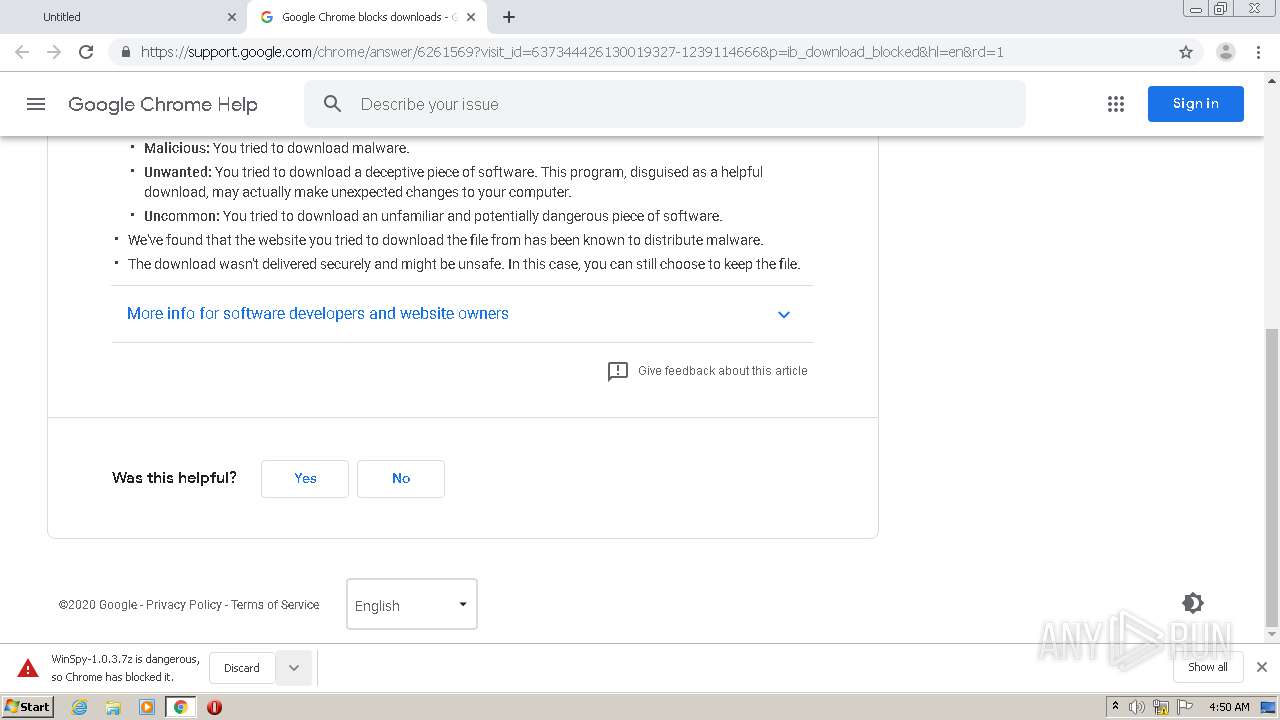1280x720 pixels.
Task: Click the ©2020 Google footer text
Action: [98, 605]
